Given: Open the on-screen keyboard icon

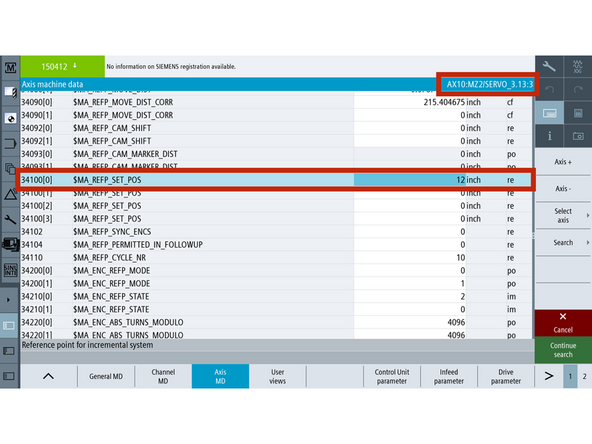Looking at the screenshot, I should [549, 113].
